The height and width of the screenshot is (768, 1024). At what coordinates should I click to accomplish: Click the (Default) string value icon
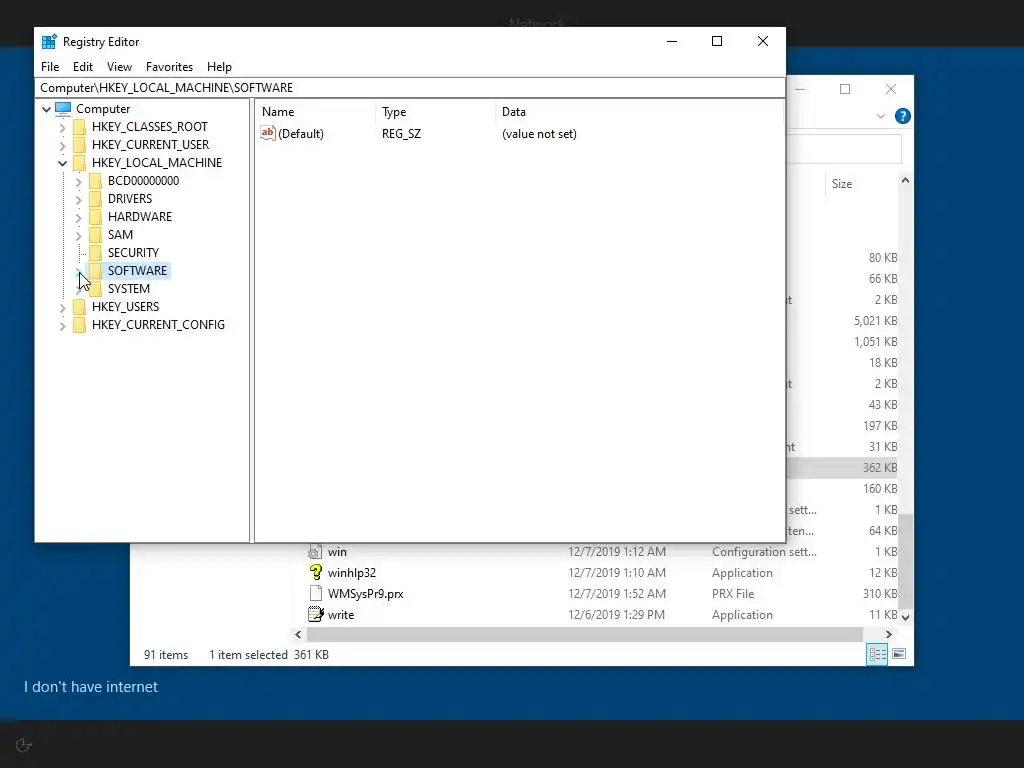[x=268, y=133]
